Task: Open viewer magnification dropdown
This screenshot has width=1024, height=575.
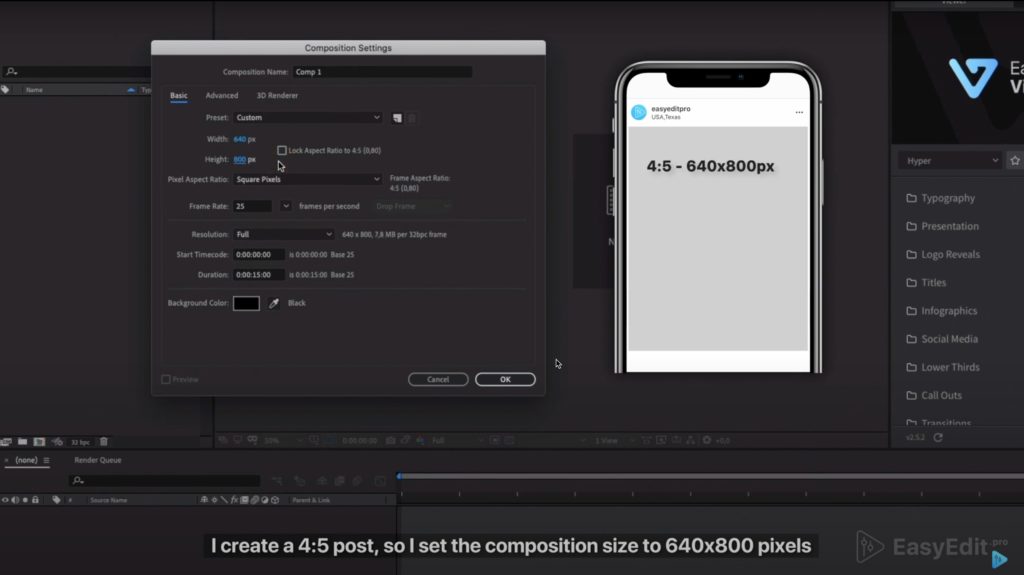Action: click(x=283, y=440)
